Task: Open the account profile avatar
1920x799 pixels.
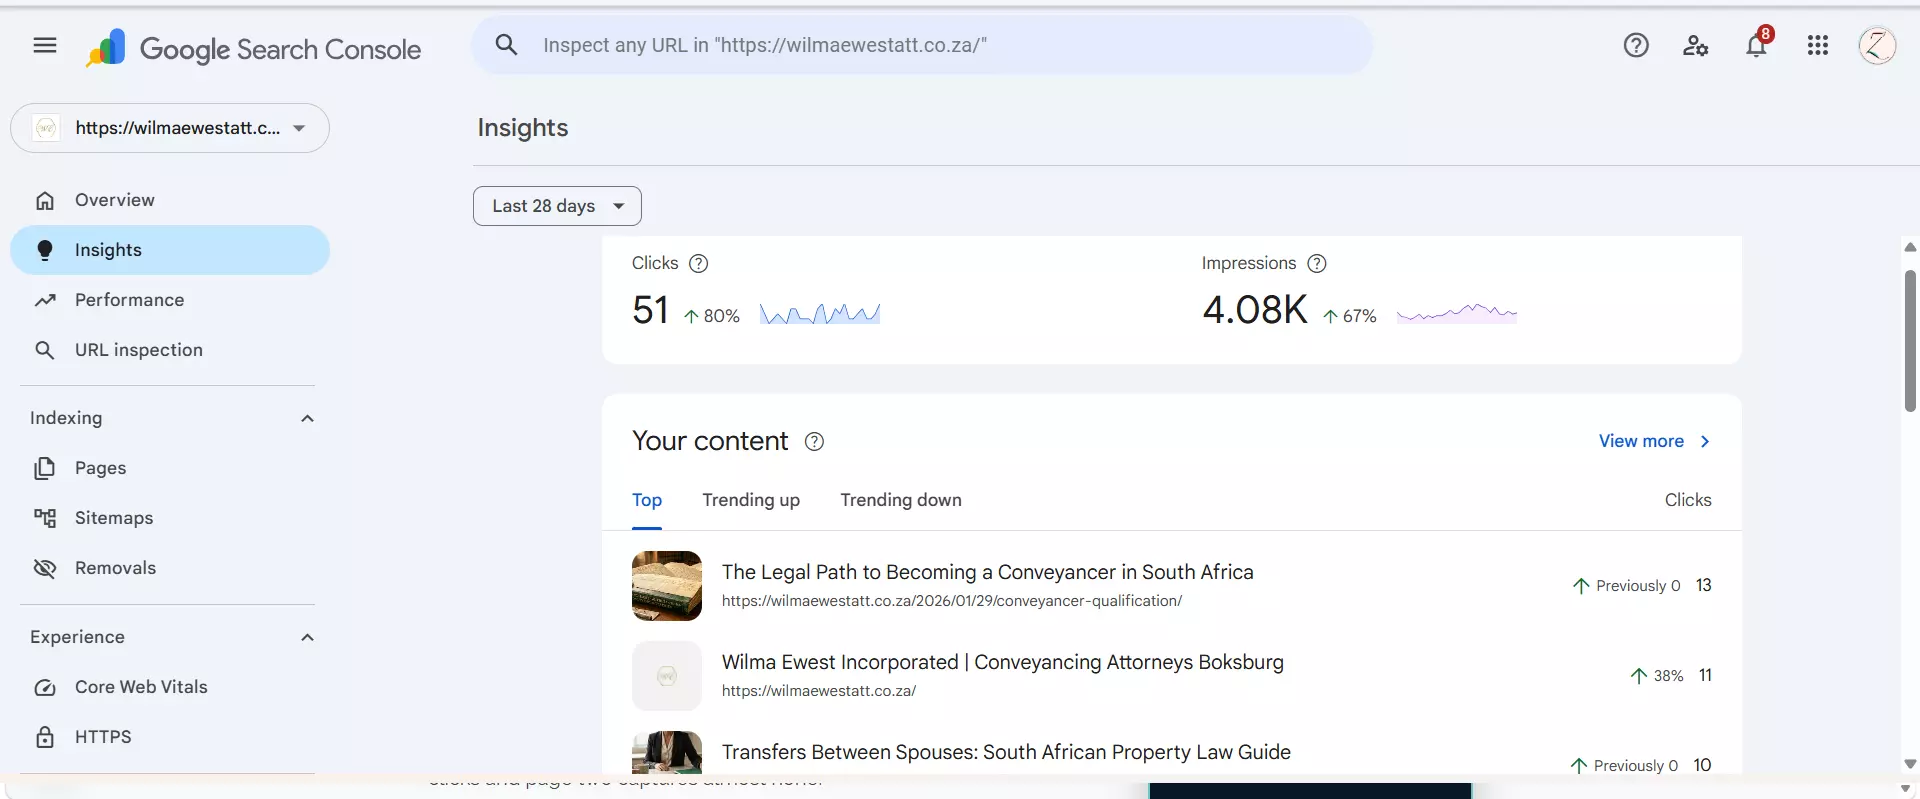Action: (x=1877, y=45)
